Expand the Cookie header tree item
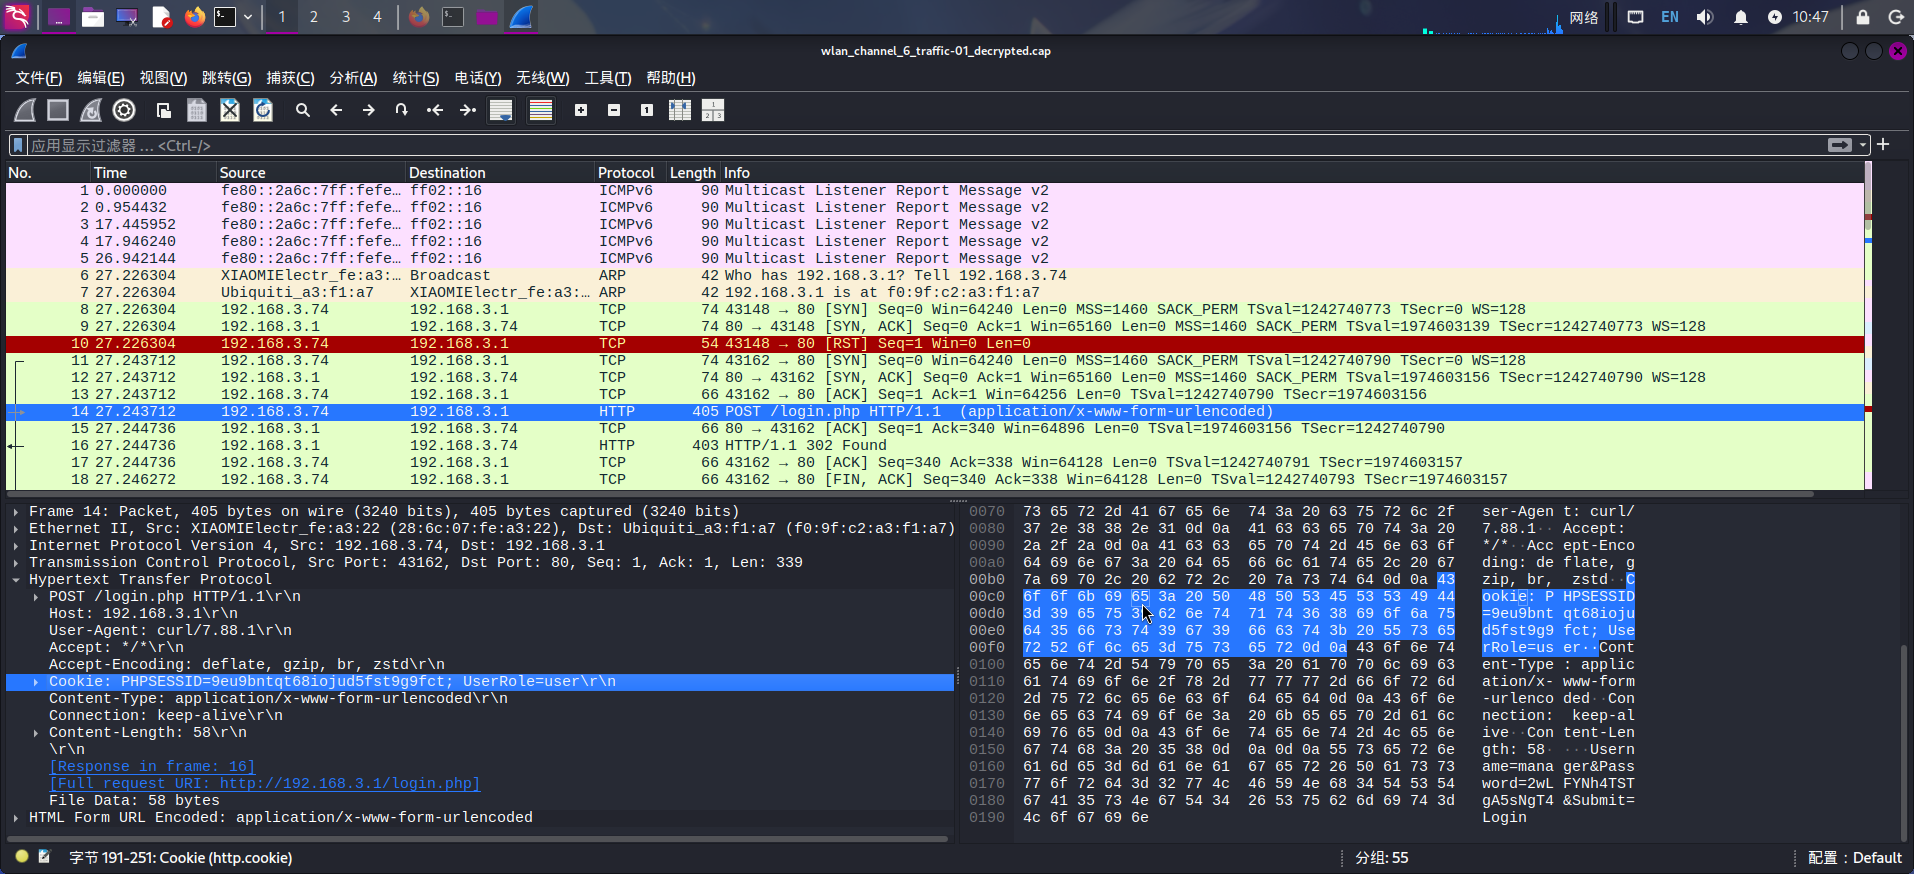1914x874 pixels. 36,682
